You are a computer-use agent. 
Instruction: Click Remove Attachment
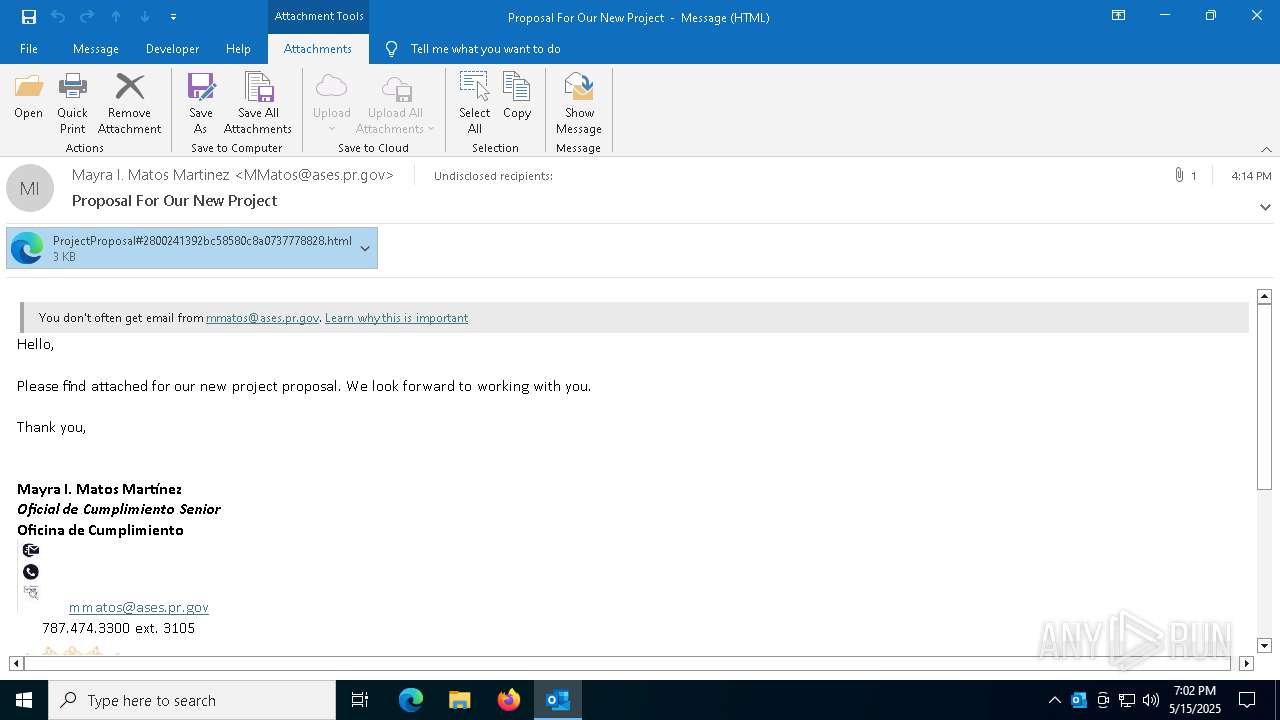pos(129,104)
